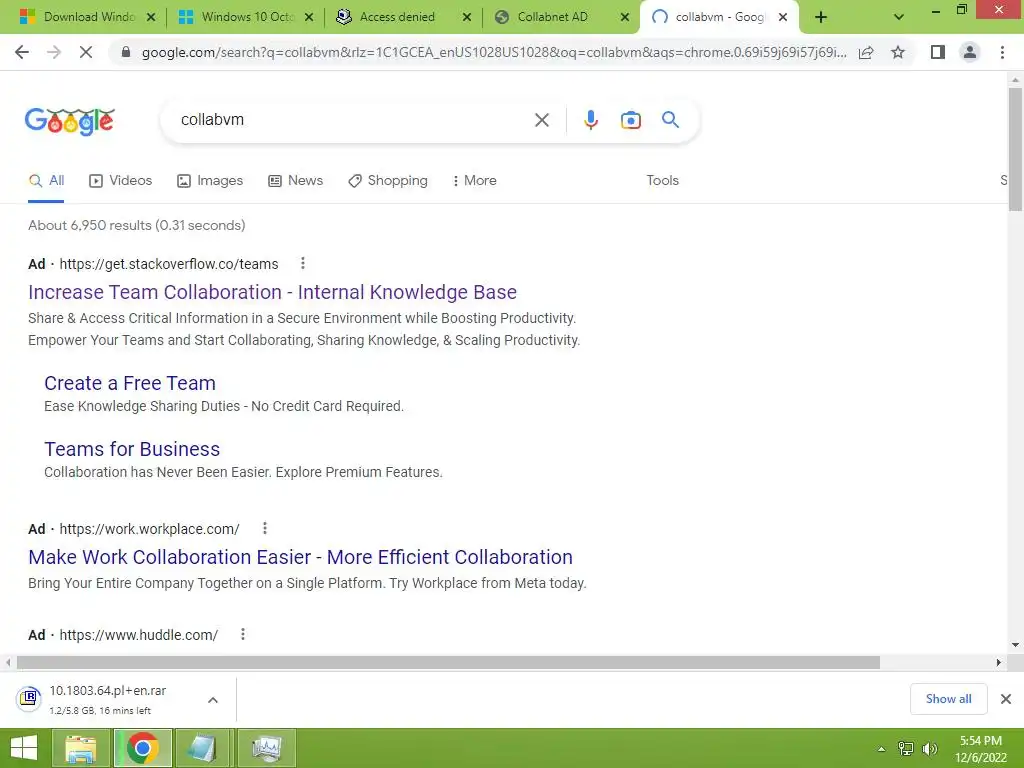Open Teams for Business link
1024x768 pixels.
pos(132,449)
